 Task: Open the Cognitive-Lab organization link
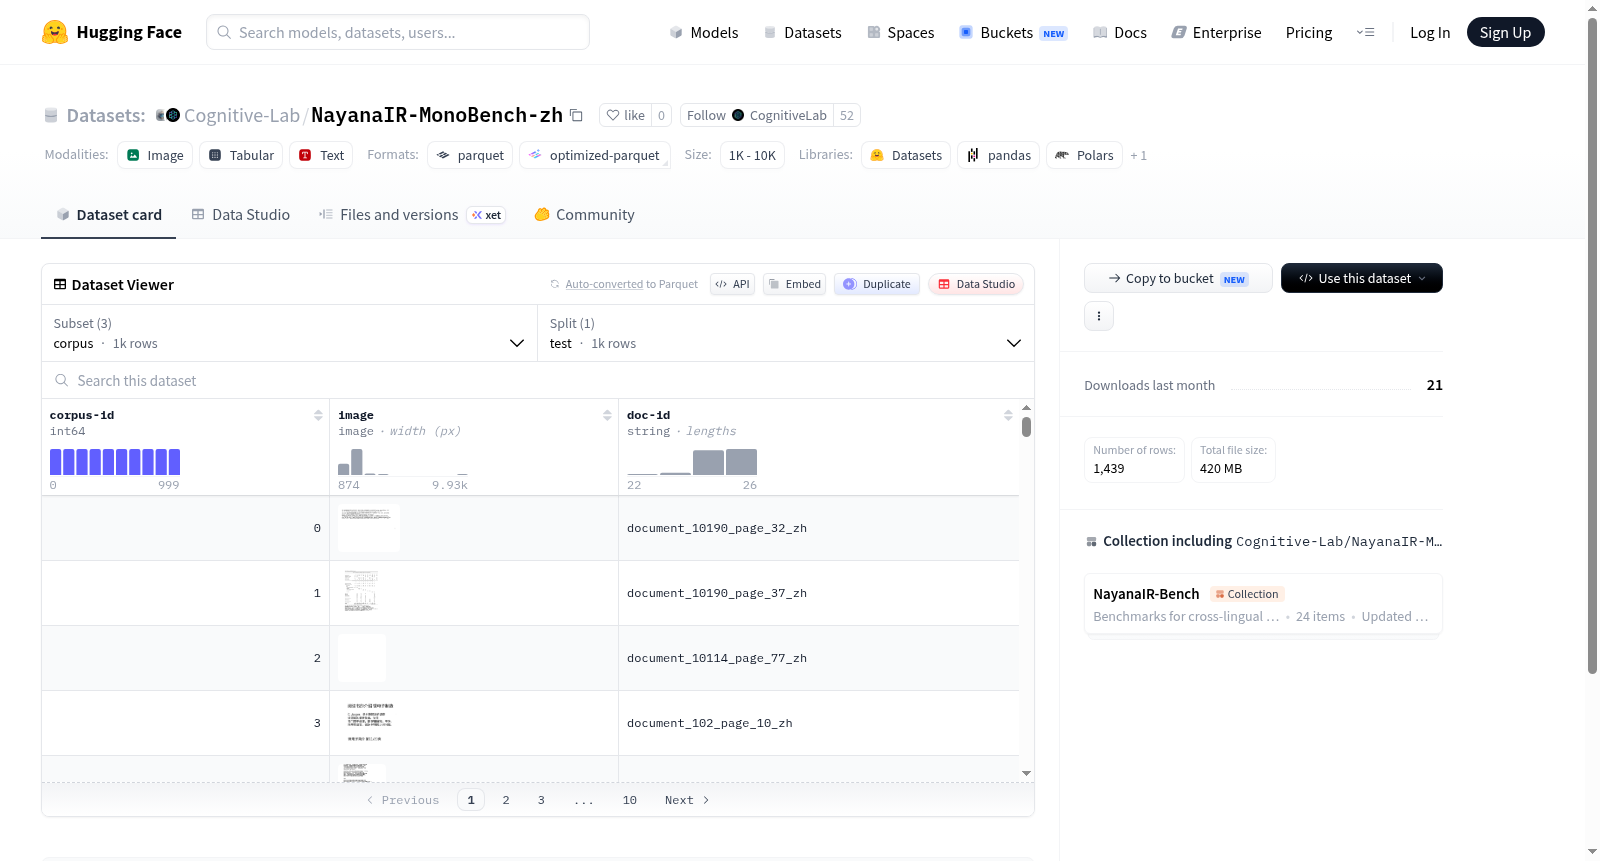tap(242, 115)
